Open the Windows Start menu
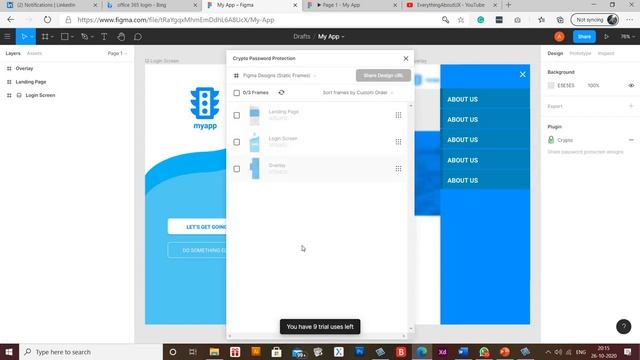This screenshot has height=360, width=640. click(9, 352)
